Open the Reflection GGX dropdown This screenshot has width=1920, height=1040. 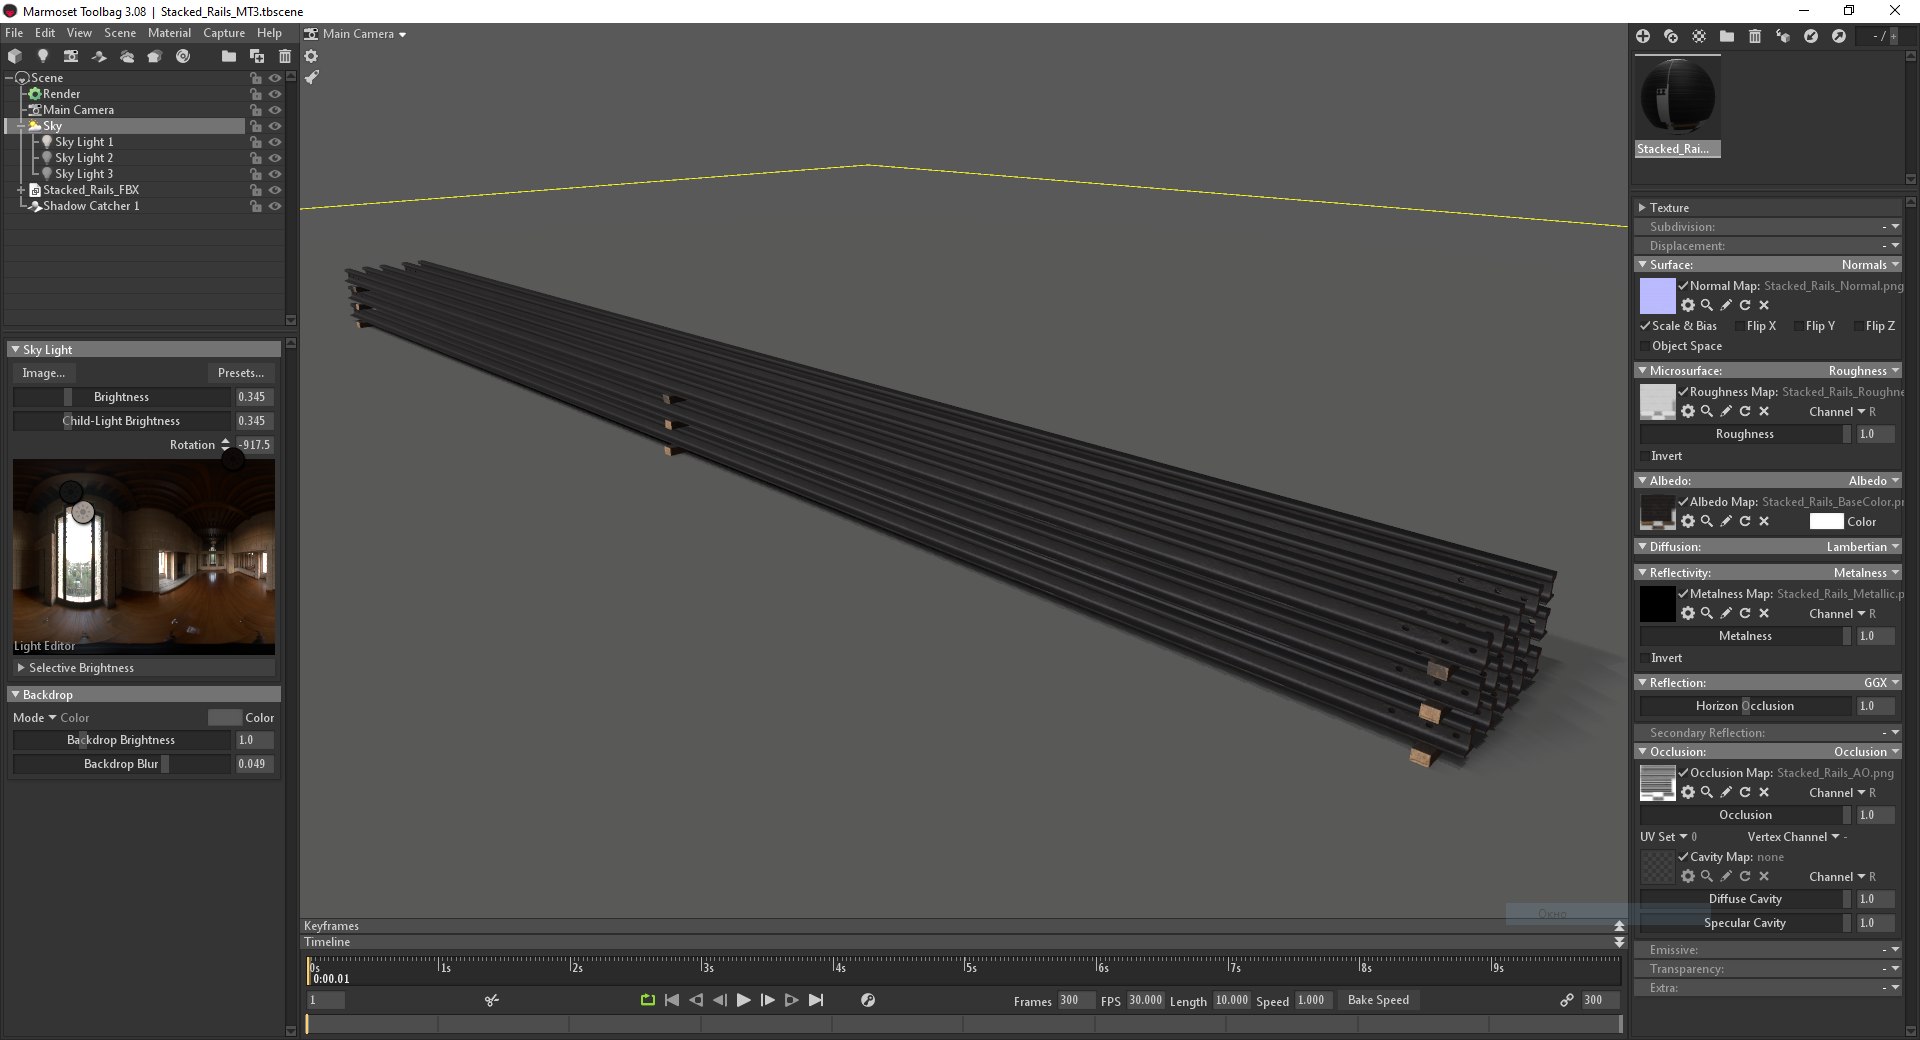pos(1881,683)
